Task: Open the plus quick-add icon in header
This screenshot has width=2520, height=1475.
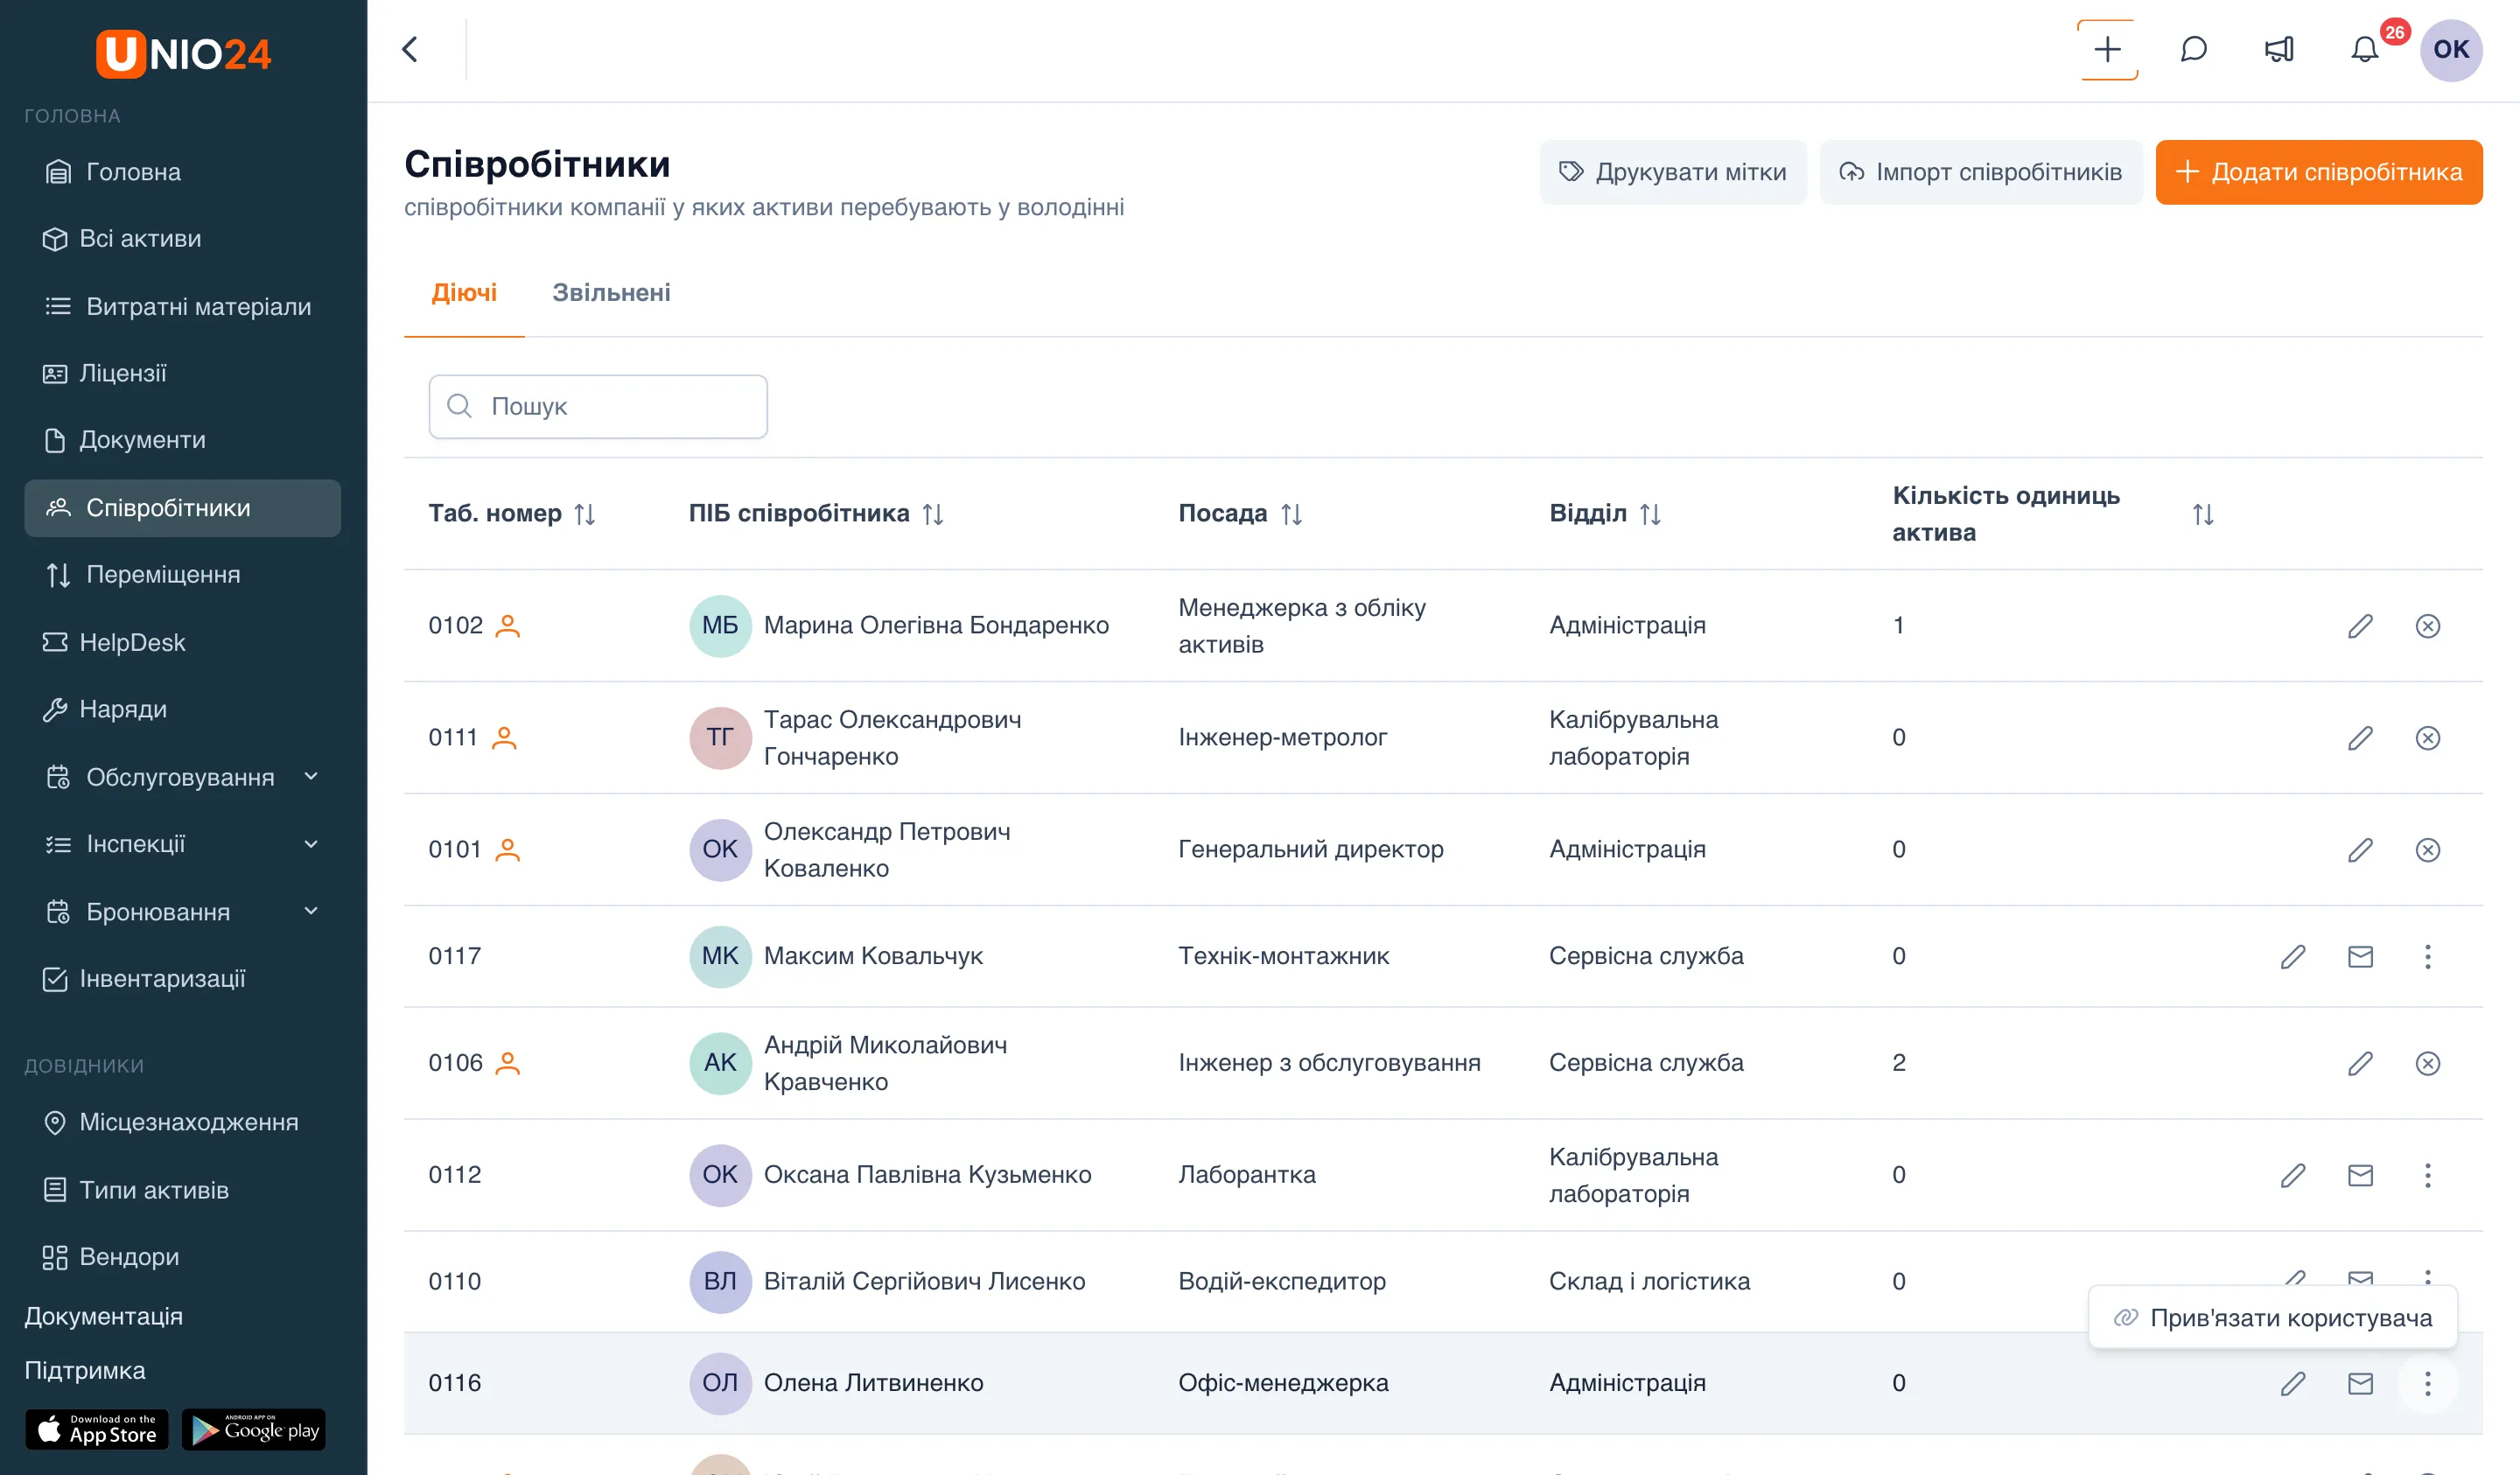Action: coord(2107,49)
